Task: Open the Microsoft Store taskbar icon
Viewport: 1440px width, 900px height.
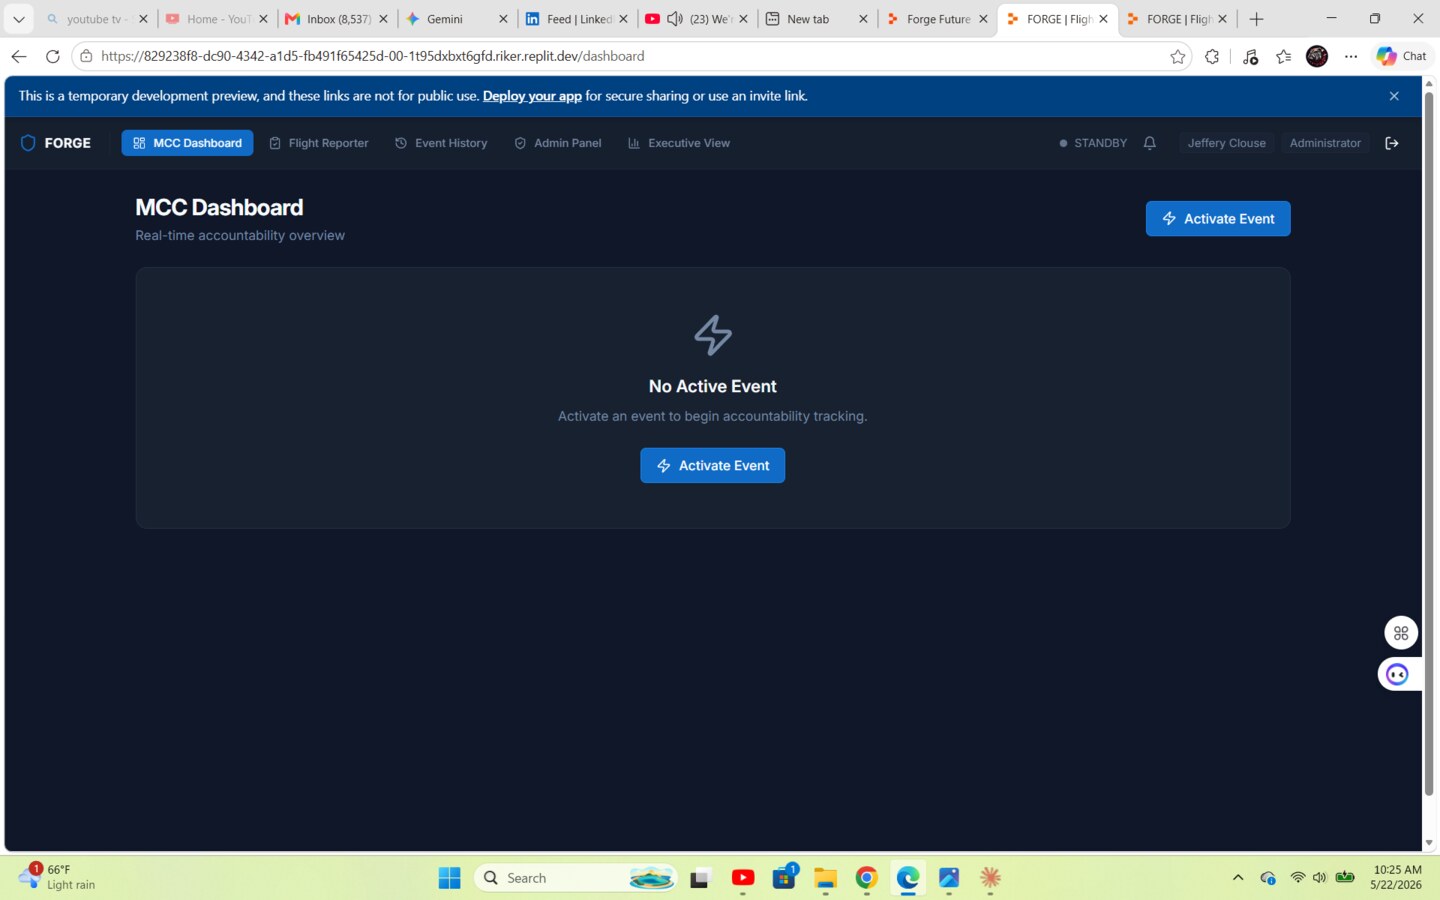Action: pyautogui.click(x=785, y=878)
